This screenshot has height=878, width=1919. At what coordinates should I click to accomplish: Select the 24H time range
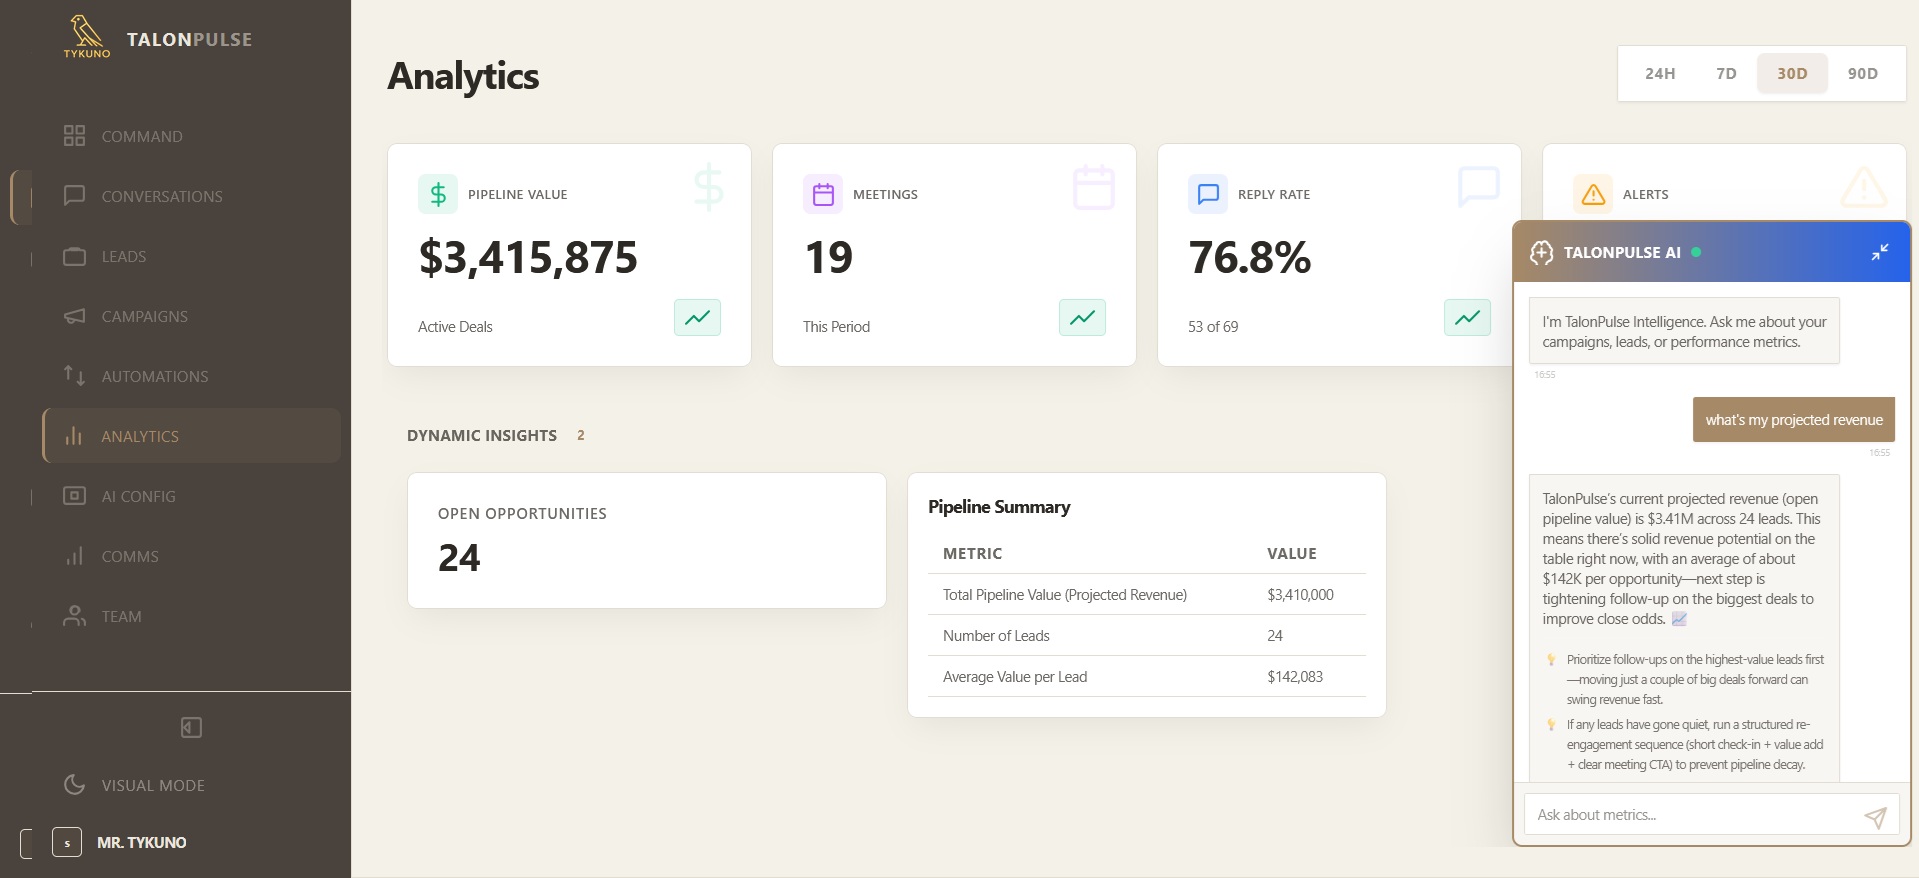click(x=1660, y=73)
